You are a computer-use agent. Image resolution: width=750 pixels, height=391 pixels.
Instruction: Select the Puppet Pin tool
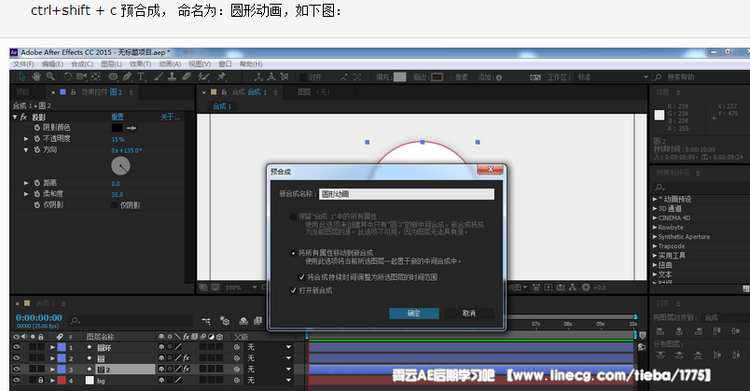[x=221, y=77]
